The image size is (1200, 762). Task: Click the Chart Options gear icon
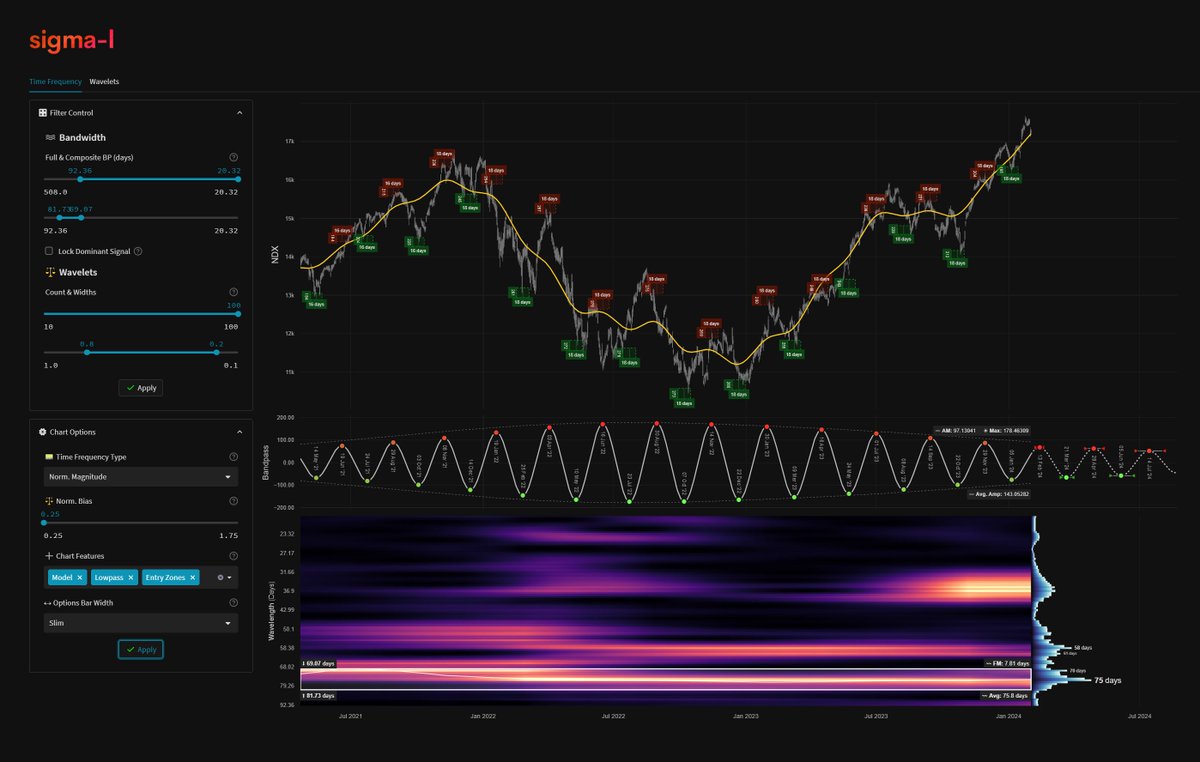click(43, 432)
